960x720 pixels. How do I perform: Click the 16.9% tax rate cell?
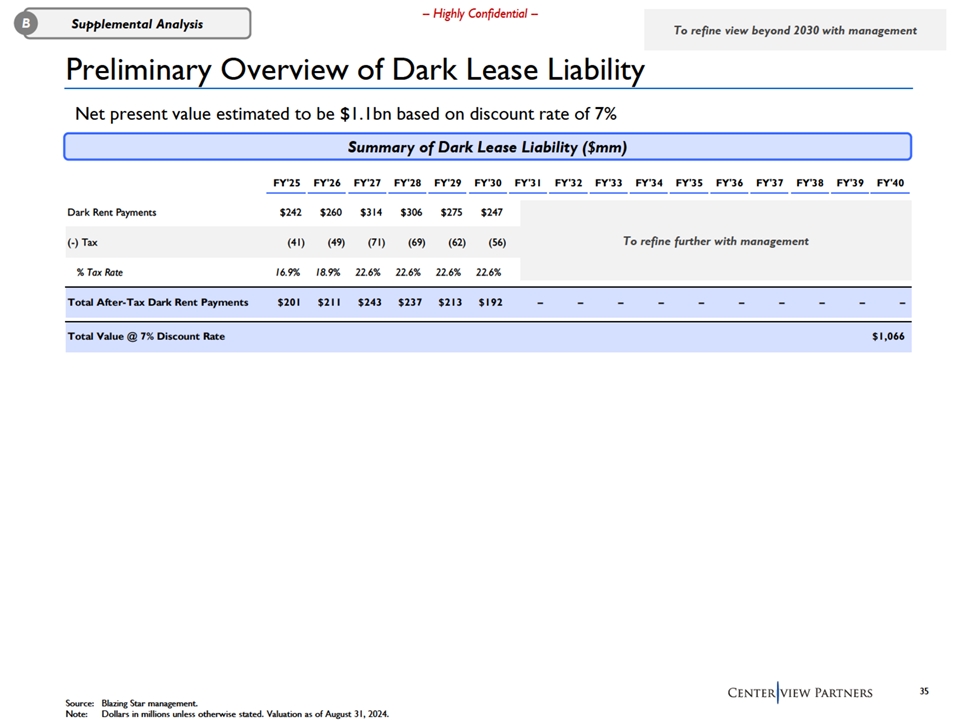(289, 272)
